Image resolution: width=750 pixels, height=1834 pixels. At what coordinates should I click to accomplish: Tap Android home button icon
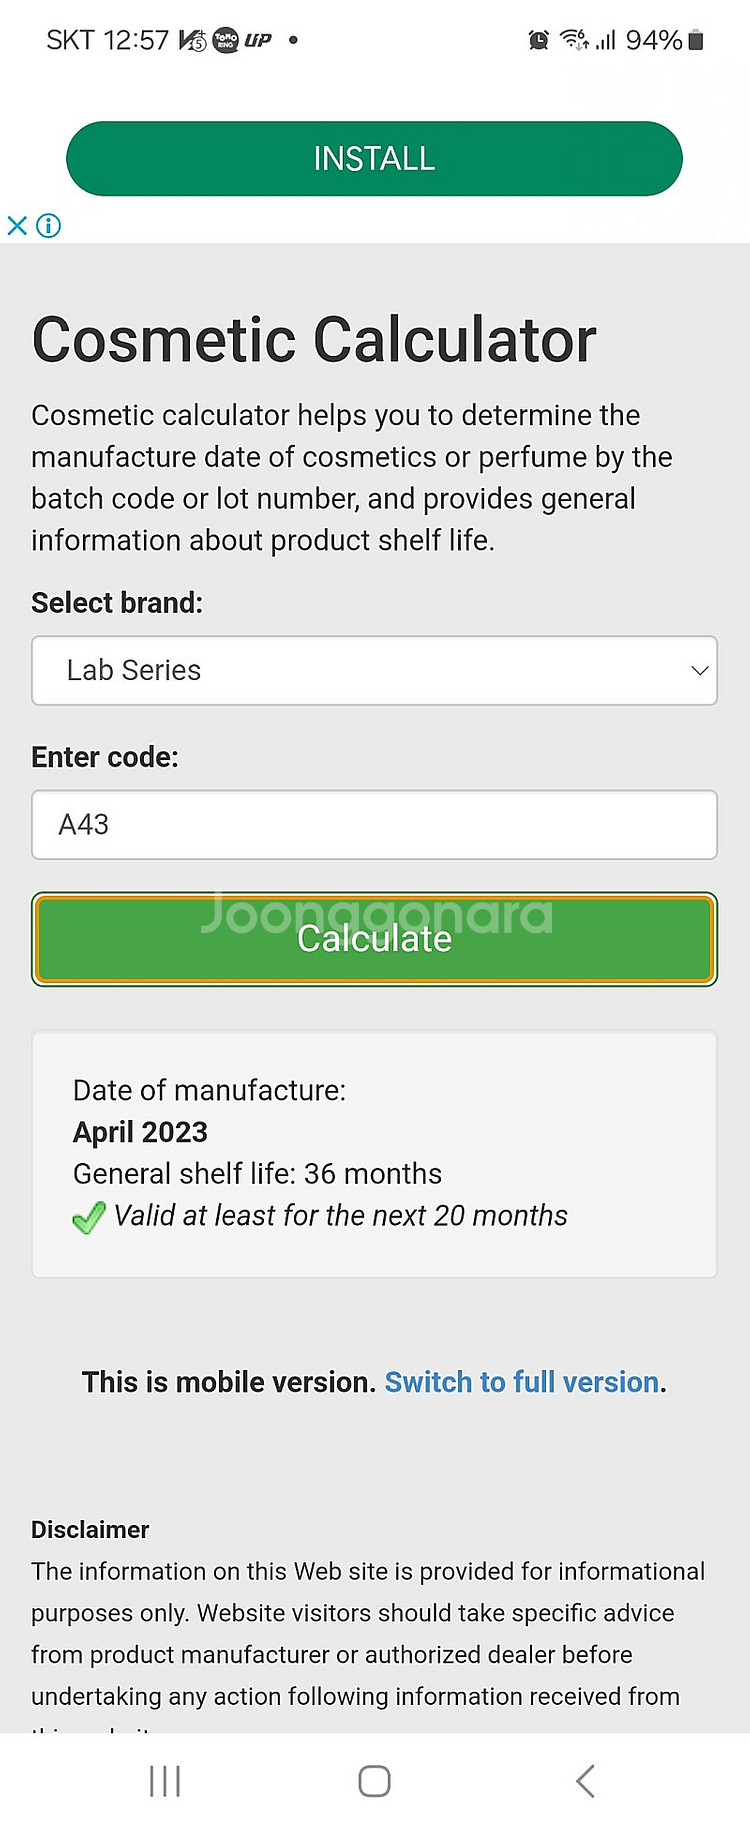[374, 1781]
